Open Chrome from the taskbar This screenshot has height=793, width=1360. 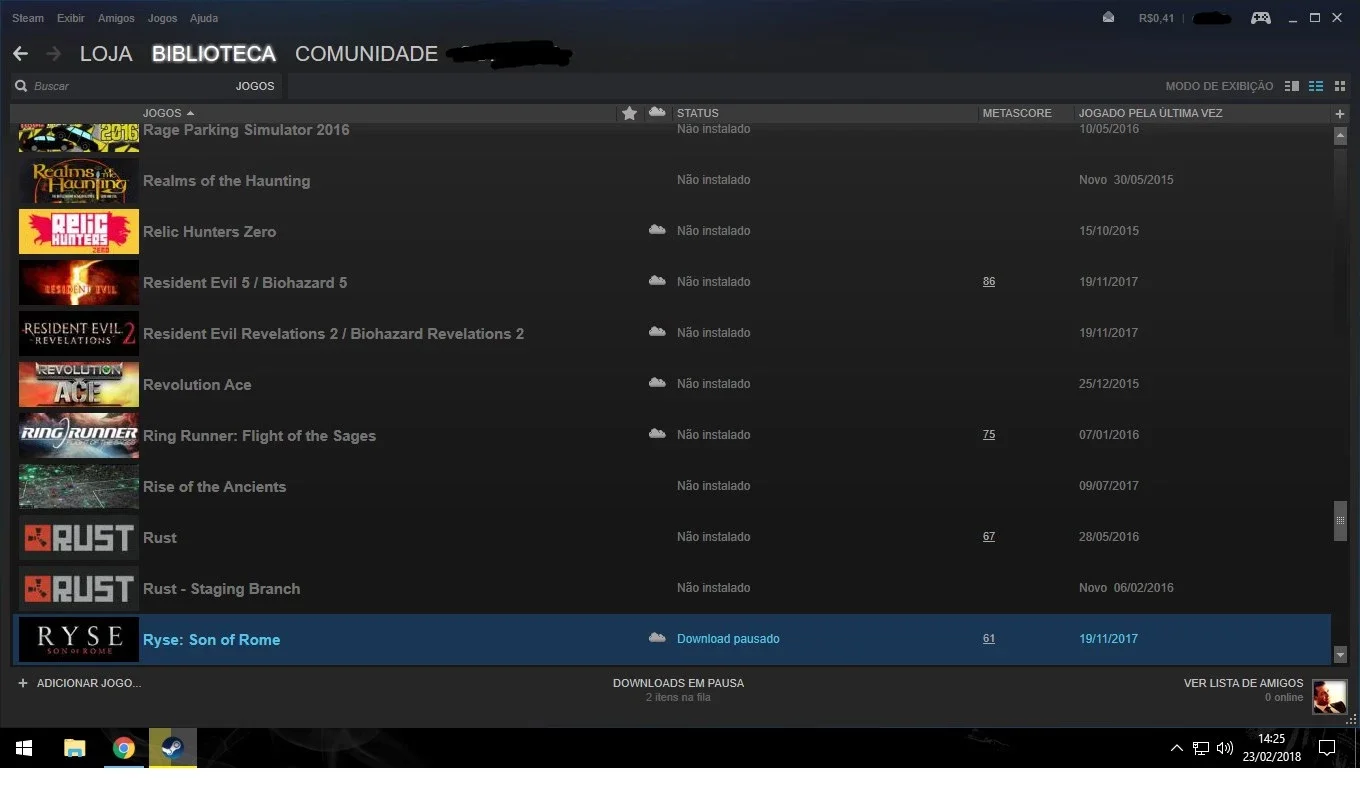pyautogui.click(x=124, y=748)
